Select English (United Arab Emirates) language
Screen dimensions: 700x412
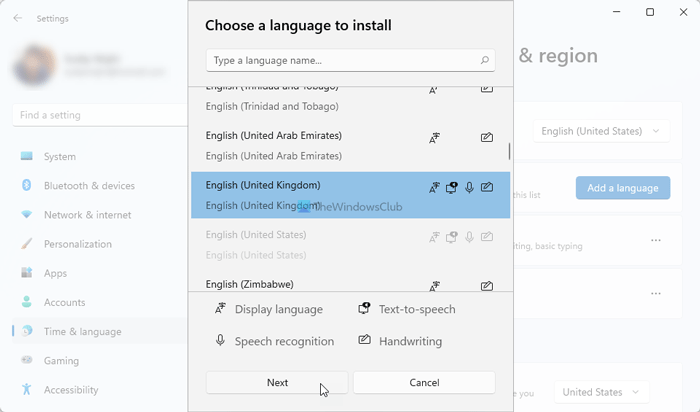point(274,136)
